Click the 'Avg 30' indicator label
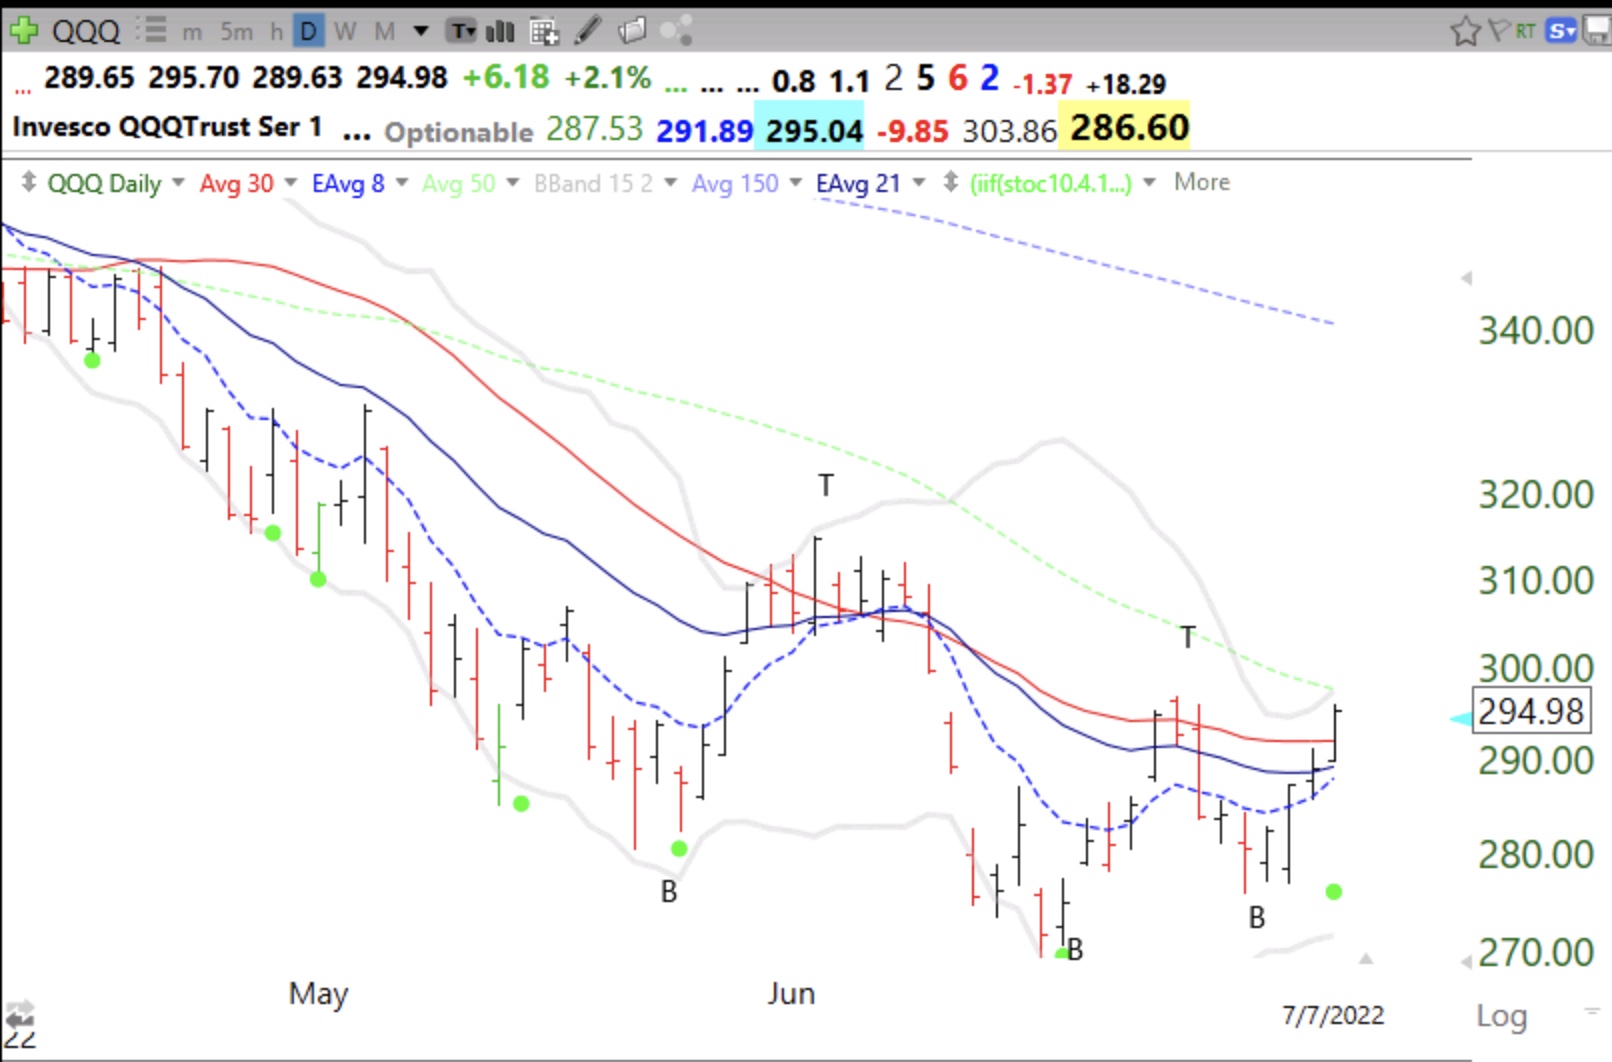This screenshot has width=1612, height=1062. click(x=236, y=183)
